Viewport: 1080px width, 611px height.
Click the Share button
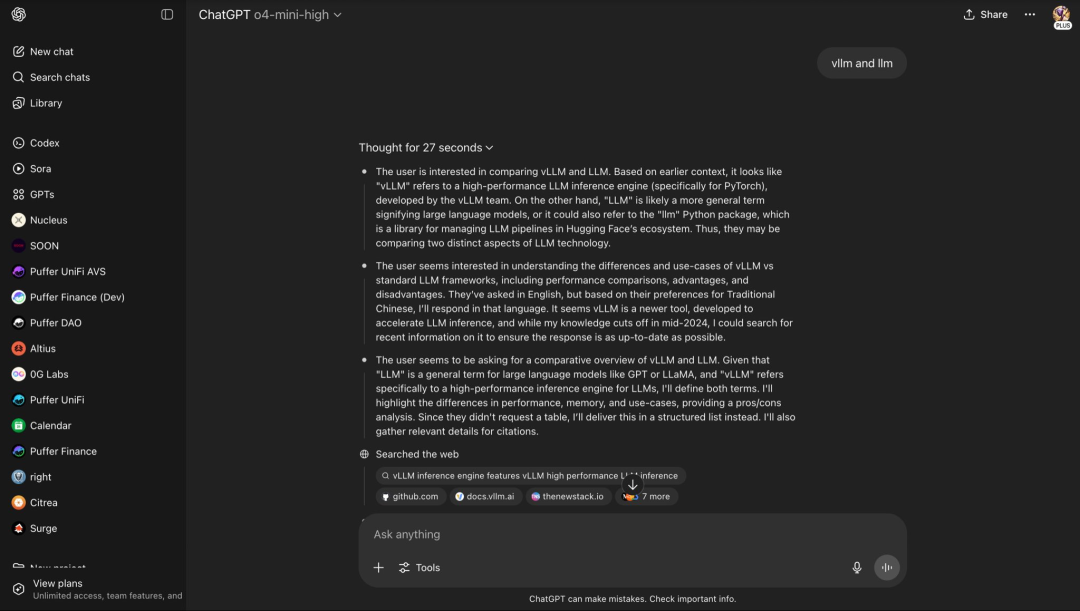pos(986,14)
